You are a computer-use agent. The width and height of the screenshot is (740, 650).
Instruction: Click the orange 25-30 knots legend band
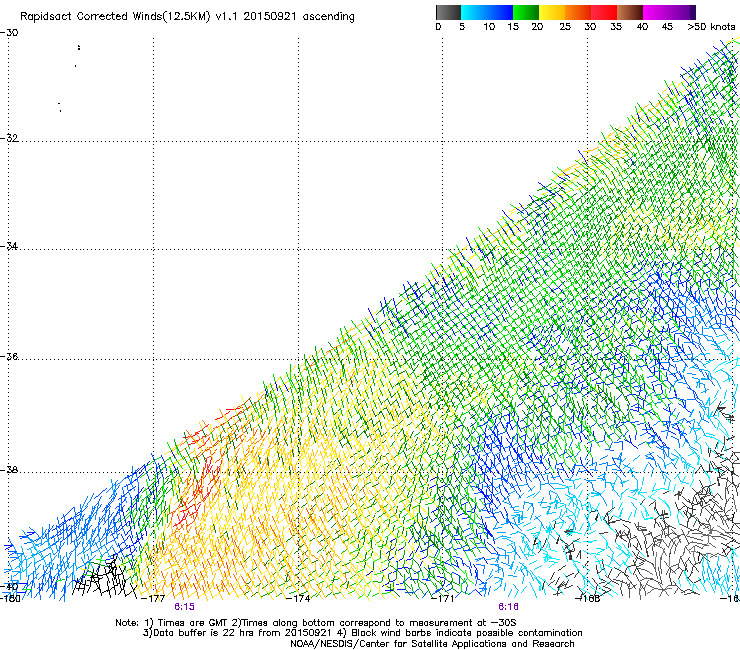[x=578, y=12]
